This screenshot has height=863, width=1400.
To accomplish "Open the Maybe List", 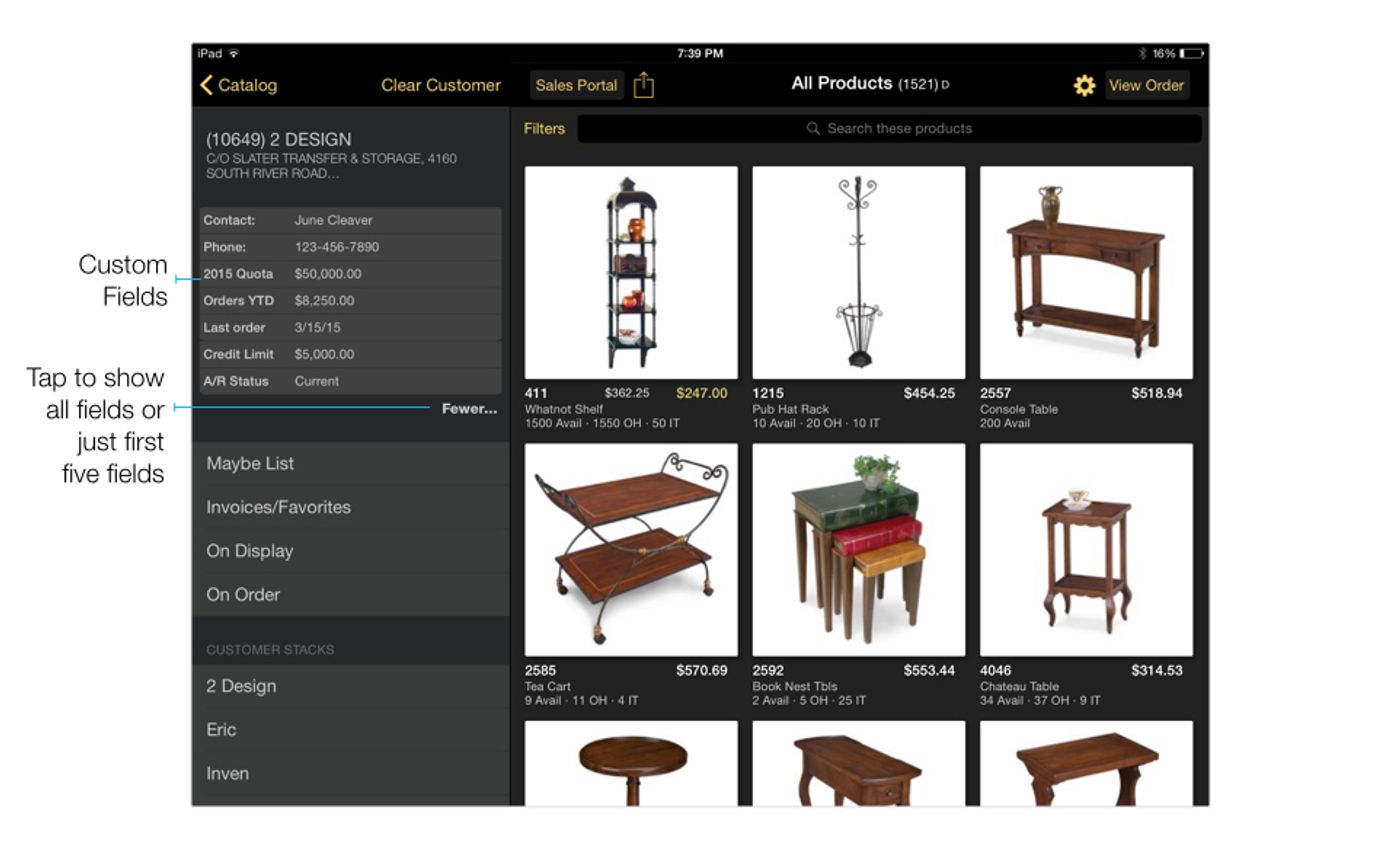I will (x=351, y=464).
